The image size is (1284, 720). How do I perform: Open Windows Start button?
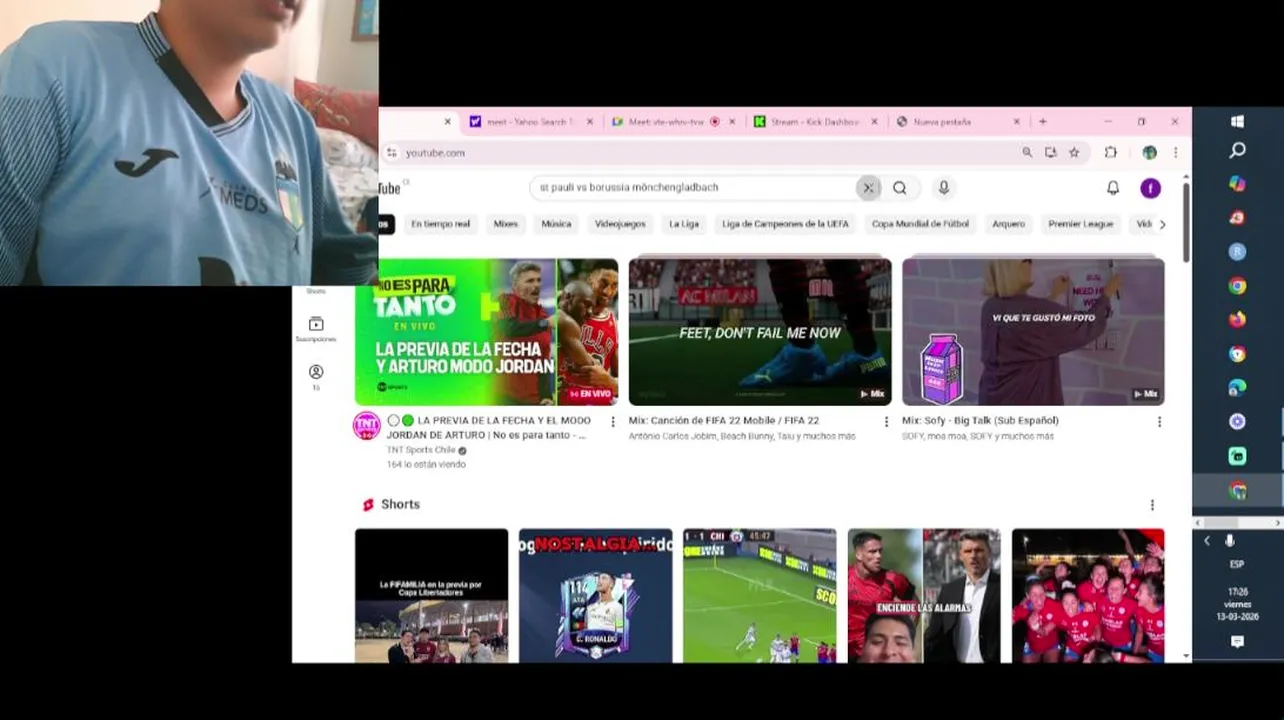point(1237,122)
